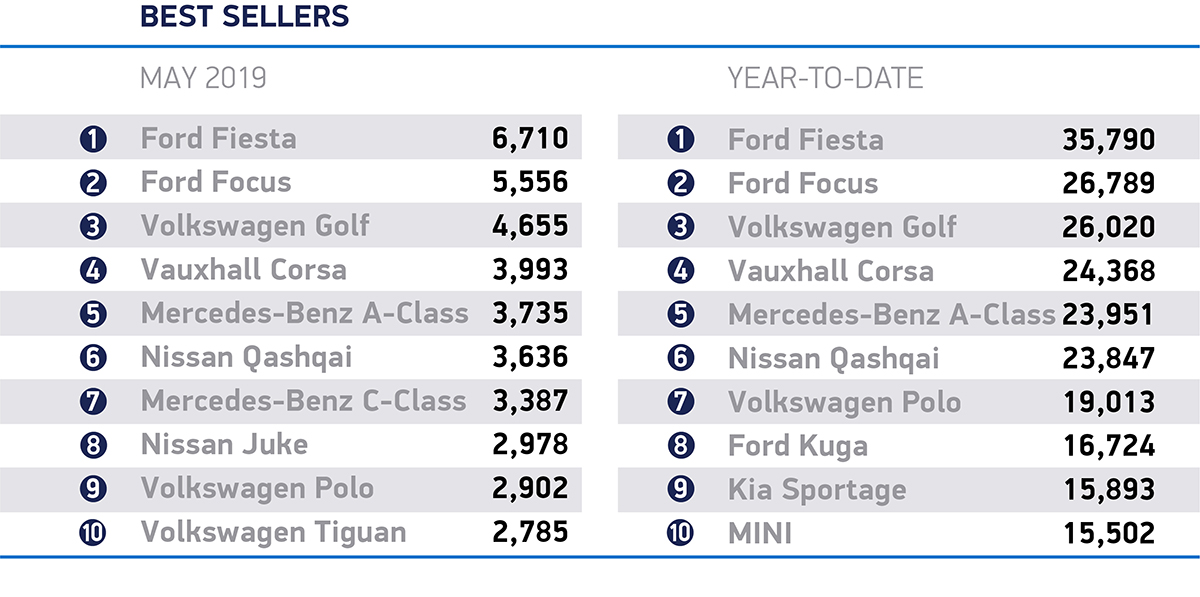Viewport: 1200px width, 597px height.
Task: Select the MAY 2019 column heading
Action: coord(203,78)
